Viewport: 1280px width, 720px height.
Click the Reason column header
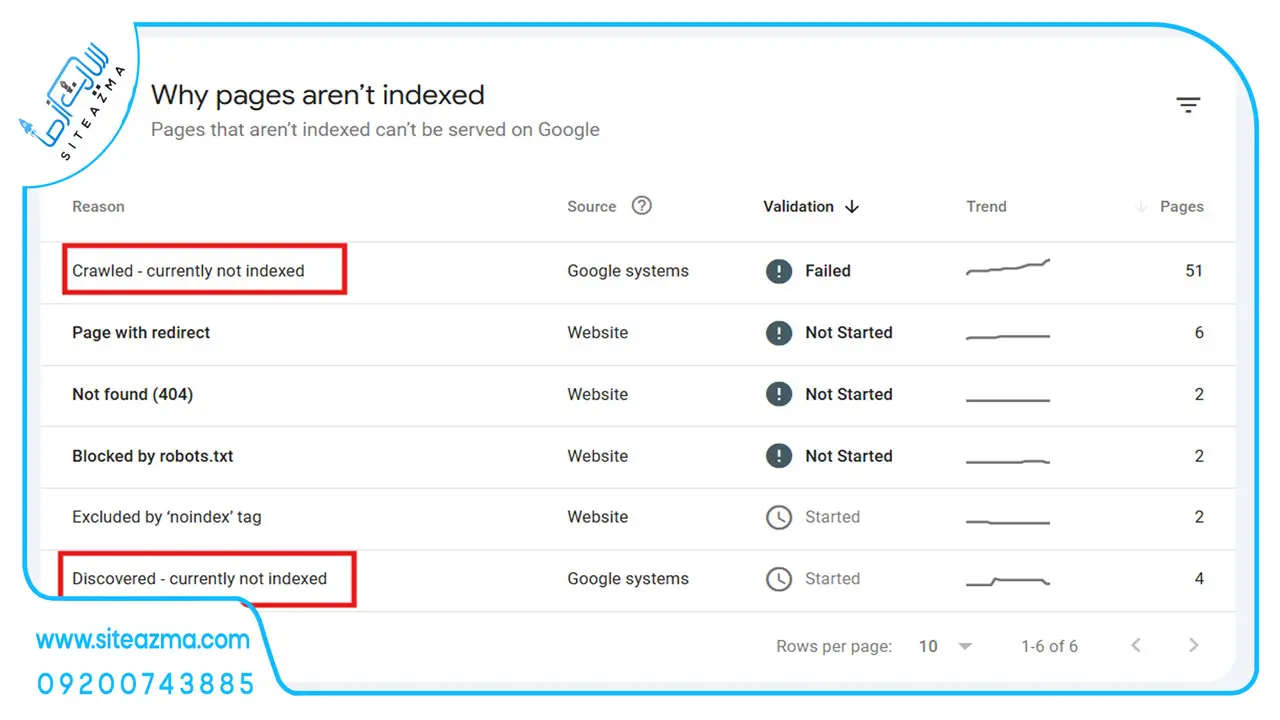(98, 207)
